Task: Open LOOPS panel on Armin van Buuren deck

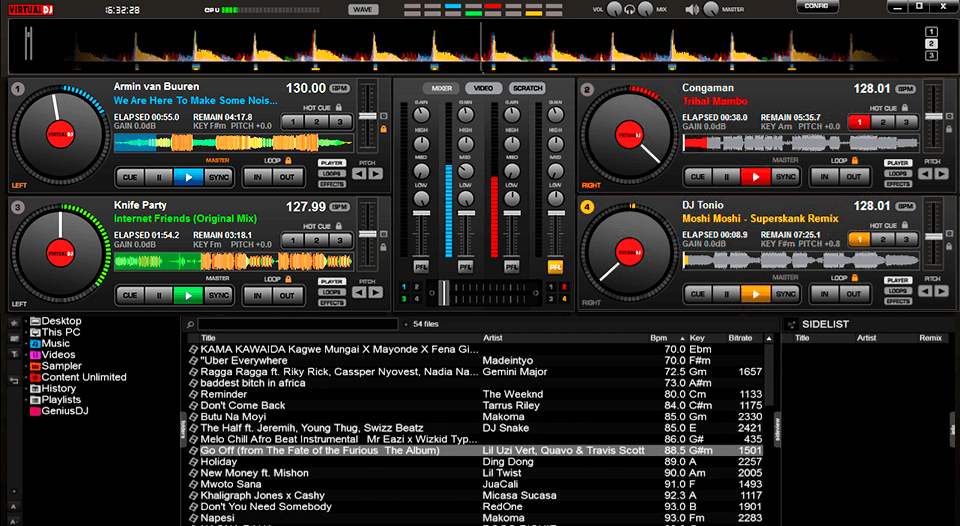Action: 332,173
